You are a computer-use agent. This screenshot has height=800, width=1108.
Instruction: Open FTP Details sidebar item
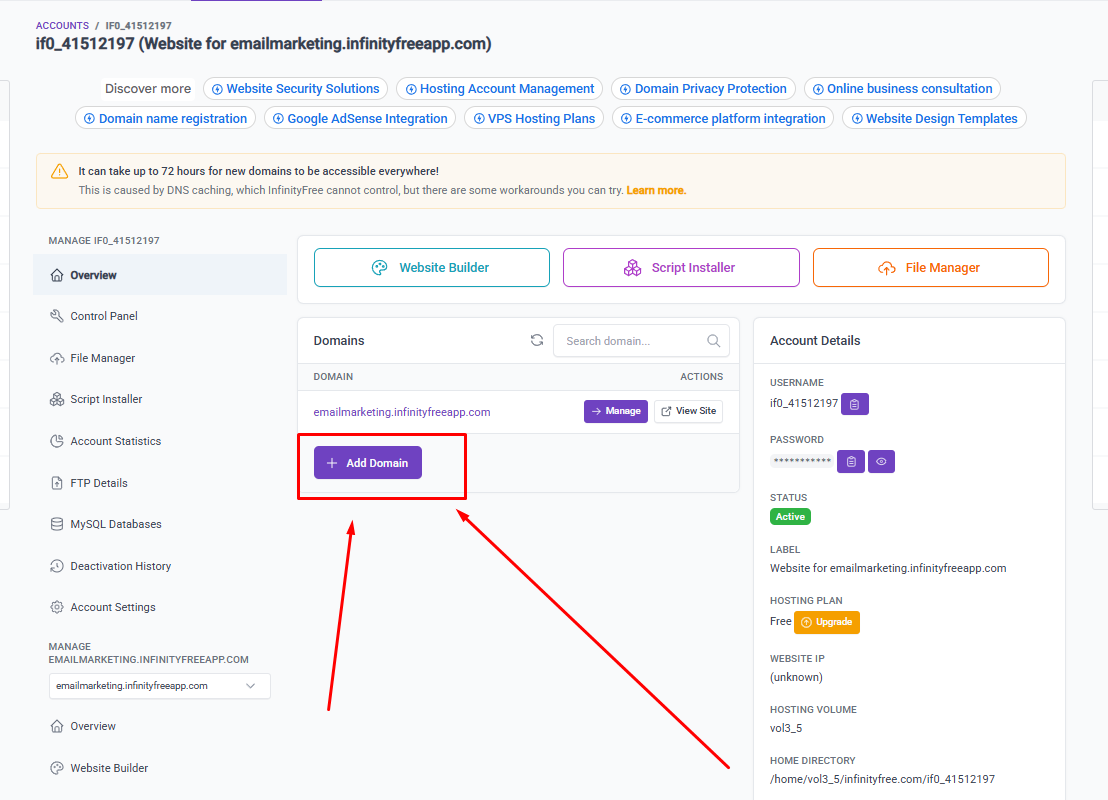[99, 483]
